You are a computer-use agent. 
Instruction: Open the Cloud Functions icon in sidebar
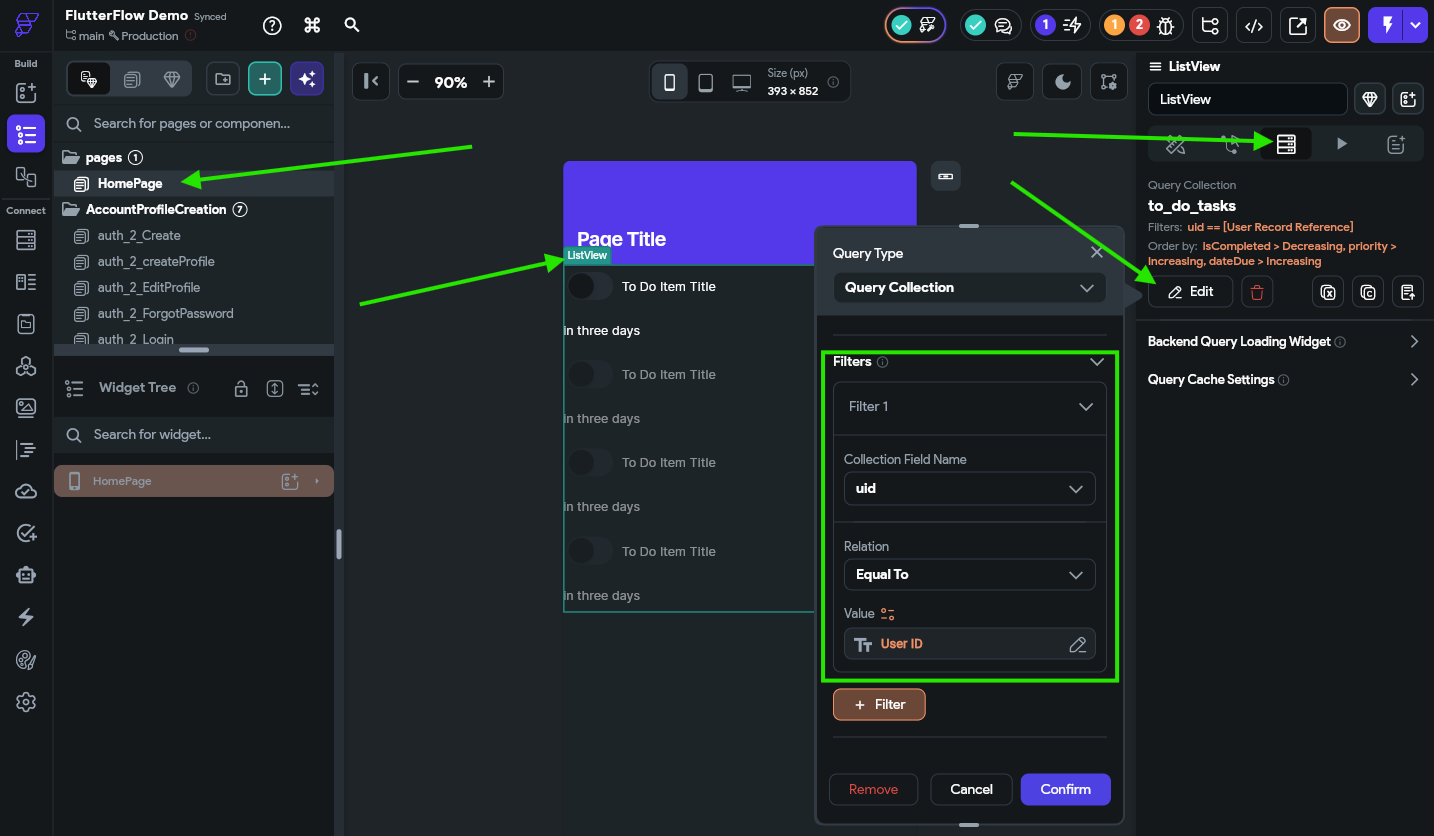[x=26, y=491]
